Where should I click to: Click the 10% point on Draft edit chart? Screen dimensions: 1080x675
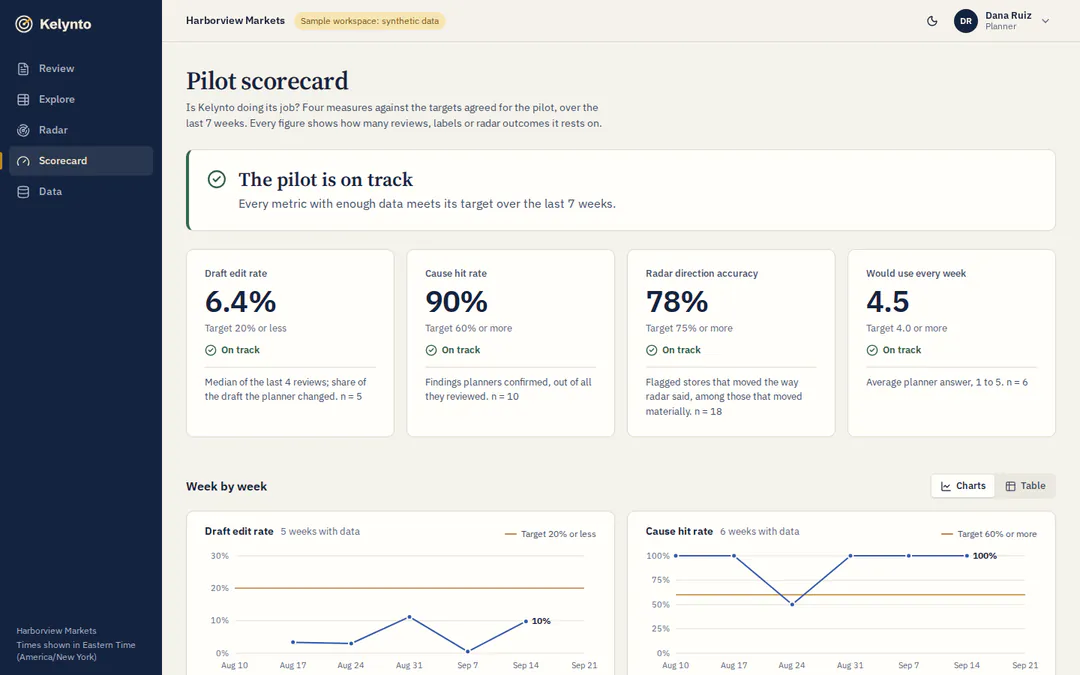click(526, 621)
